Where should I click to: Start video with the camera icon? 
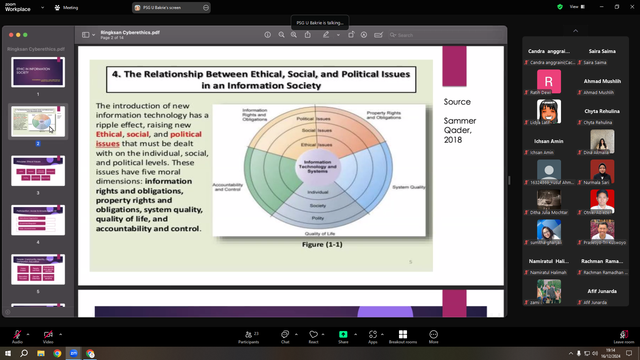coord(48,334)
